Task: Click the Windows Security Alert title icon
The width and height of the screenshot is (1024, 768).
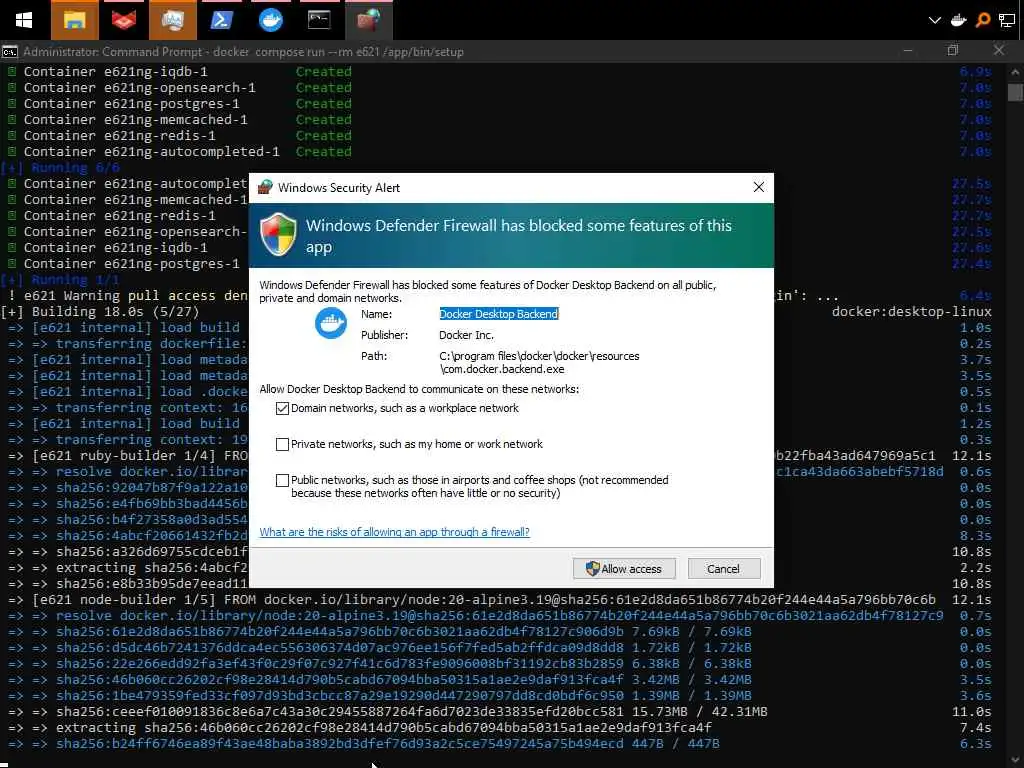Action: (265, 187)
